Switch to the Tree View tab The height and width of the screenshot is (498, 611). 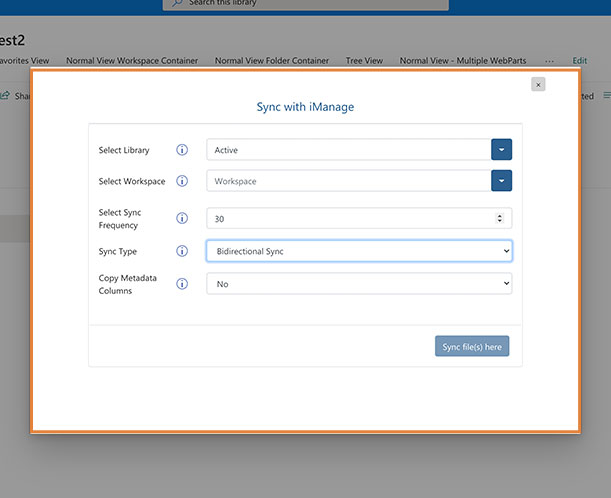[364, 61]
